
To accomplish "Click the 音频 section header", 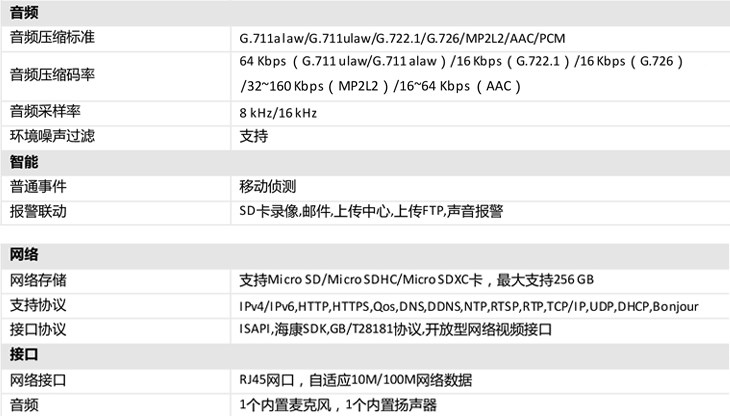I will [x=25, y=12].
